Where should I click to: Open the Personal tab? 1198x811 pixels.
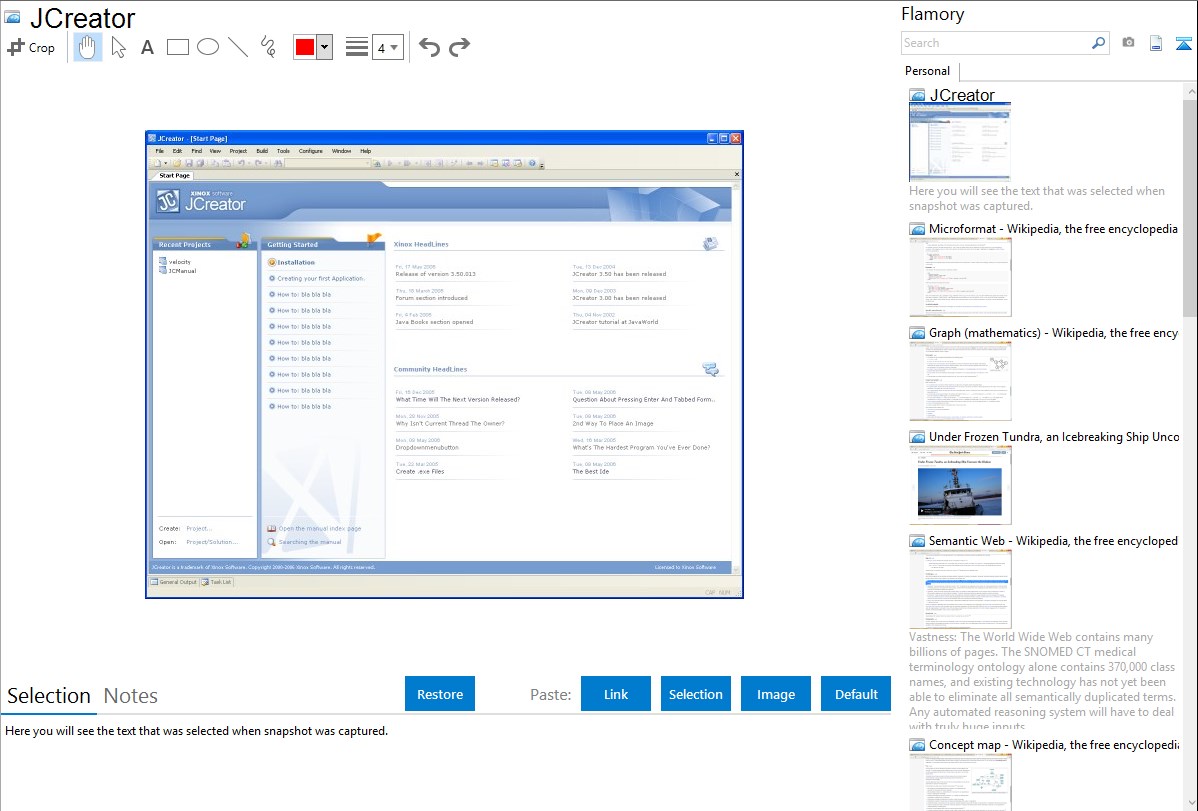pos(927,71)
